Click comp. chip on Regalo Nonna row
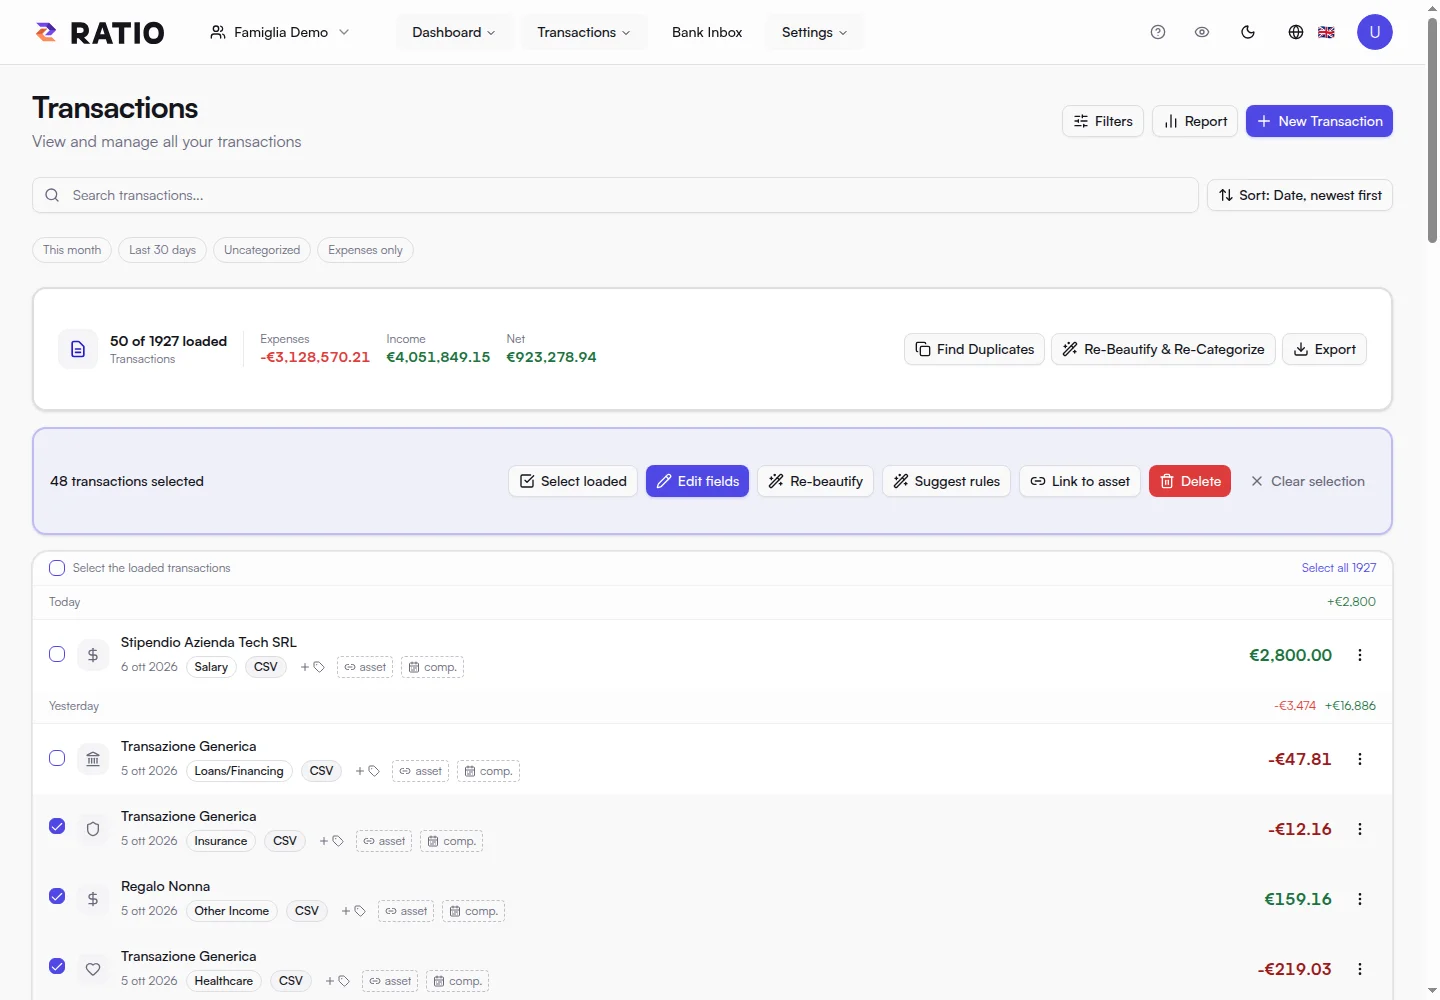 [x=474, y=911]
